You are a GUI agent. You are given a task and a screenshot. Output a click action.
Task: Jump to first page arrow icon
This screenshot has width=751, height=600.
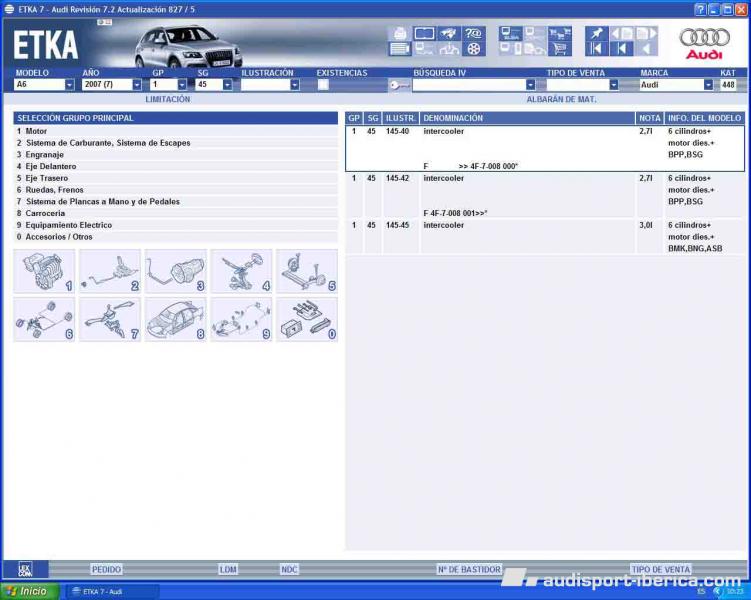pyautogui.click(x=596, y=48)
